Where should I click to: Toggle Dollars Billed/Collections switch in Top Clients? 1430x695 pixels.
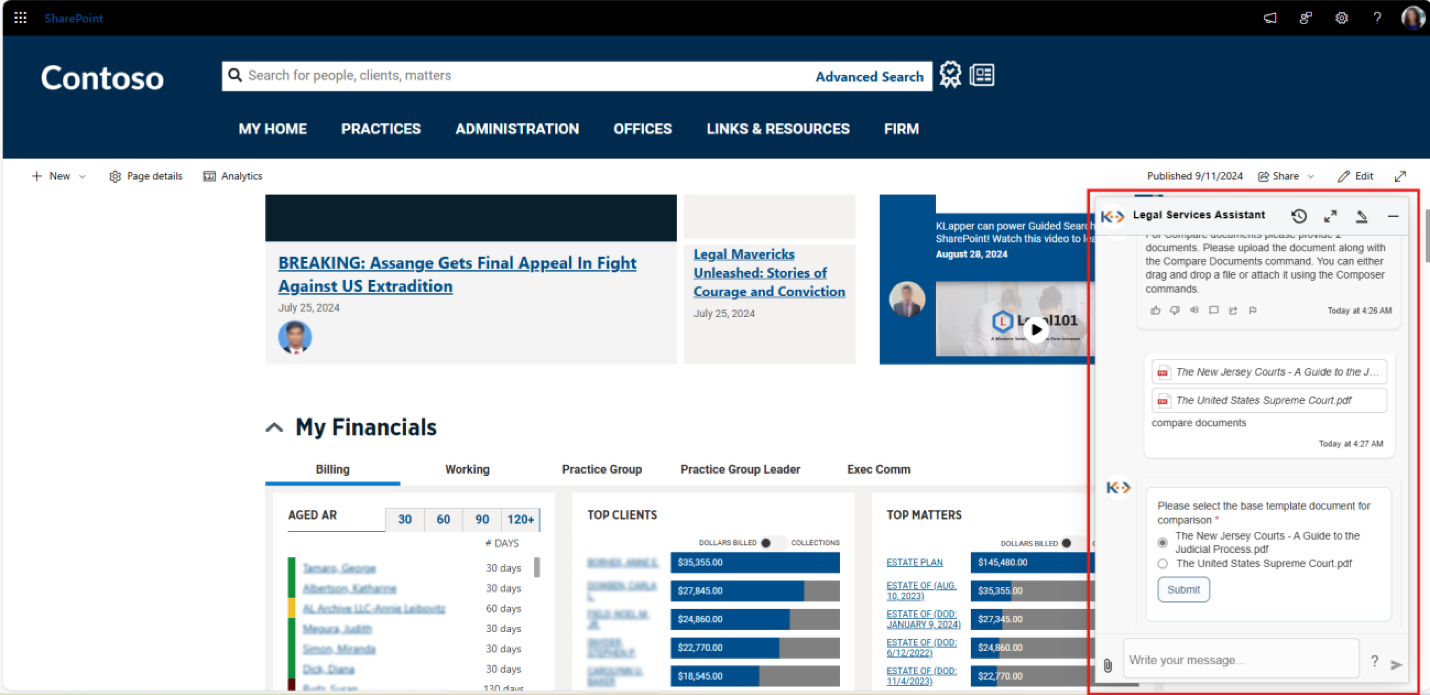click(x=772, y=543)
